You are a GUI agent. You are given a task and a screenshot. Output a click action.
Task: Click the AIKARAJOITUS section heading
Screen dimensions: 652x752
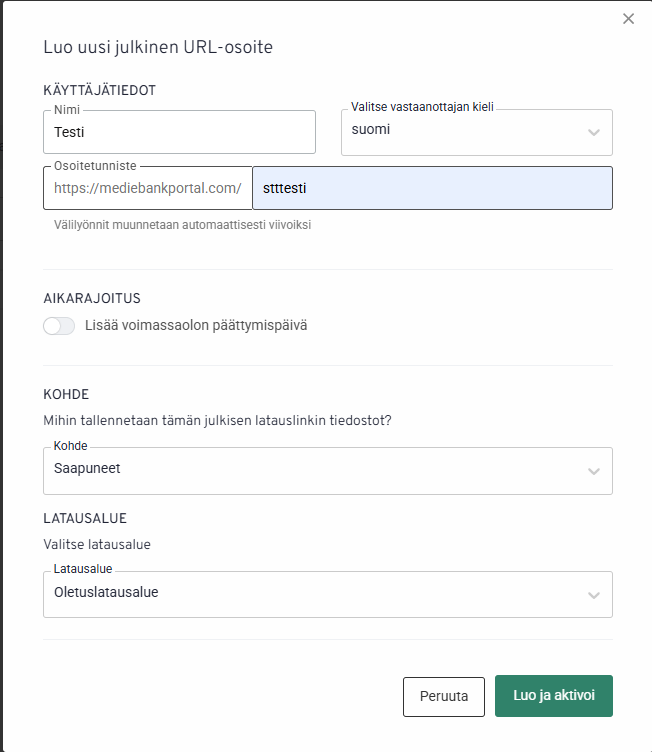pyautogui.click(x=92, y=298)
